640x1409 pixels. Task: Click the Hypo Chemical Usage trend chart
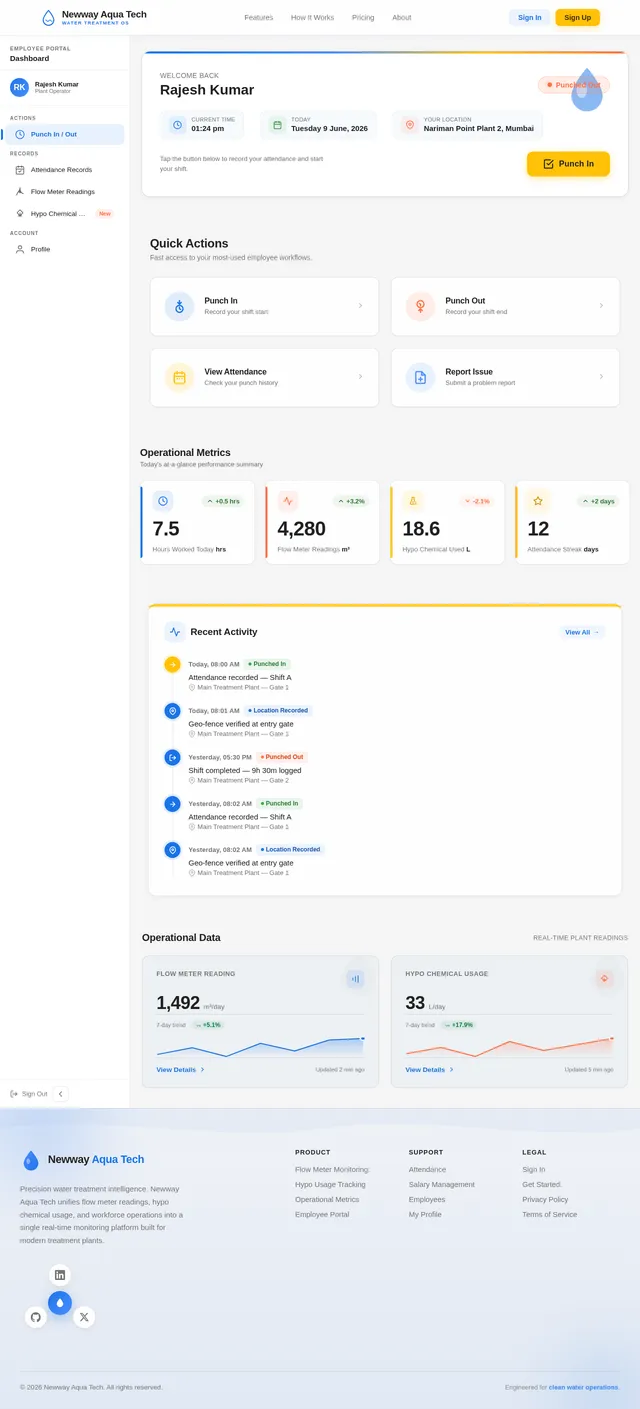point(510,1046)
